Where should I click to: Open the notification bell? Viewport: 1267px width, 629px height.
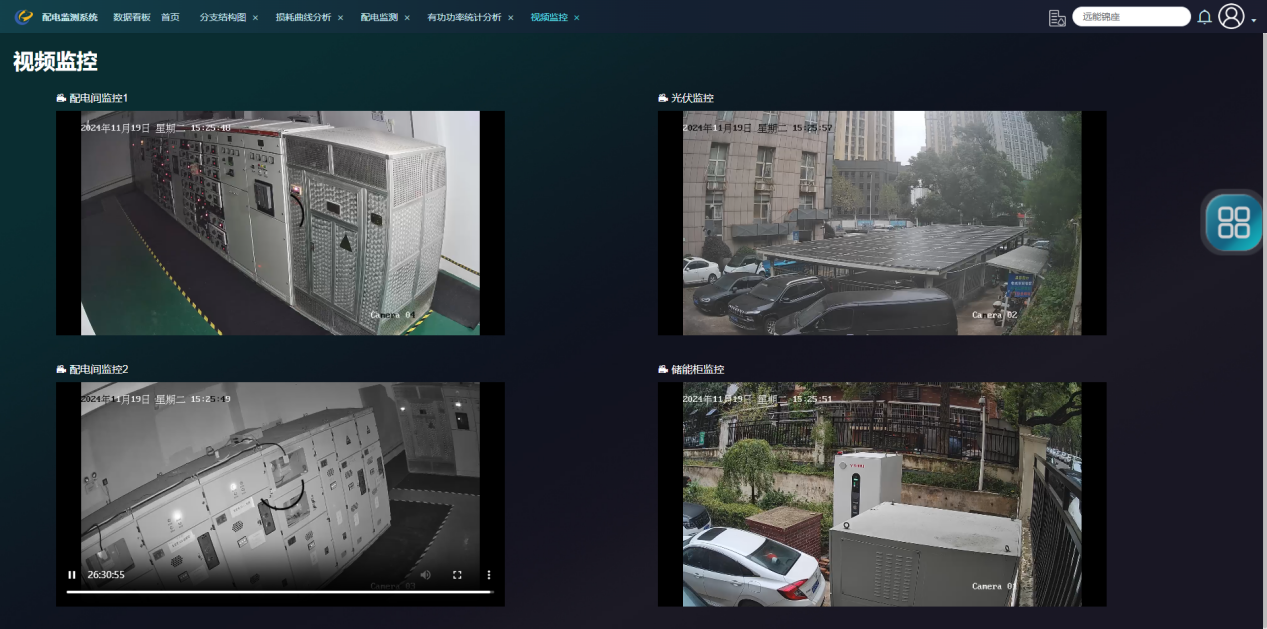pyautogui.click(x=1204, y=17)
